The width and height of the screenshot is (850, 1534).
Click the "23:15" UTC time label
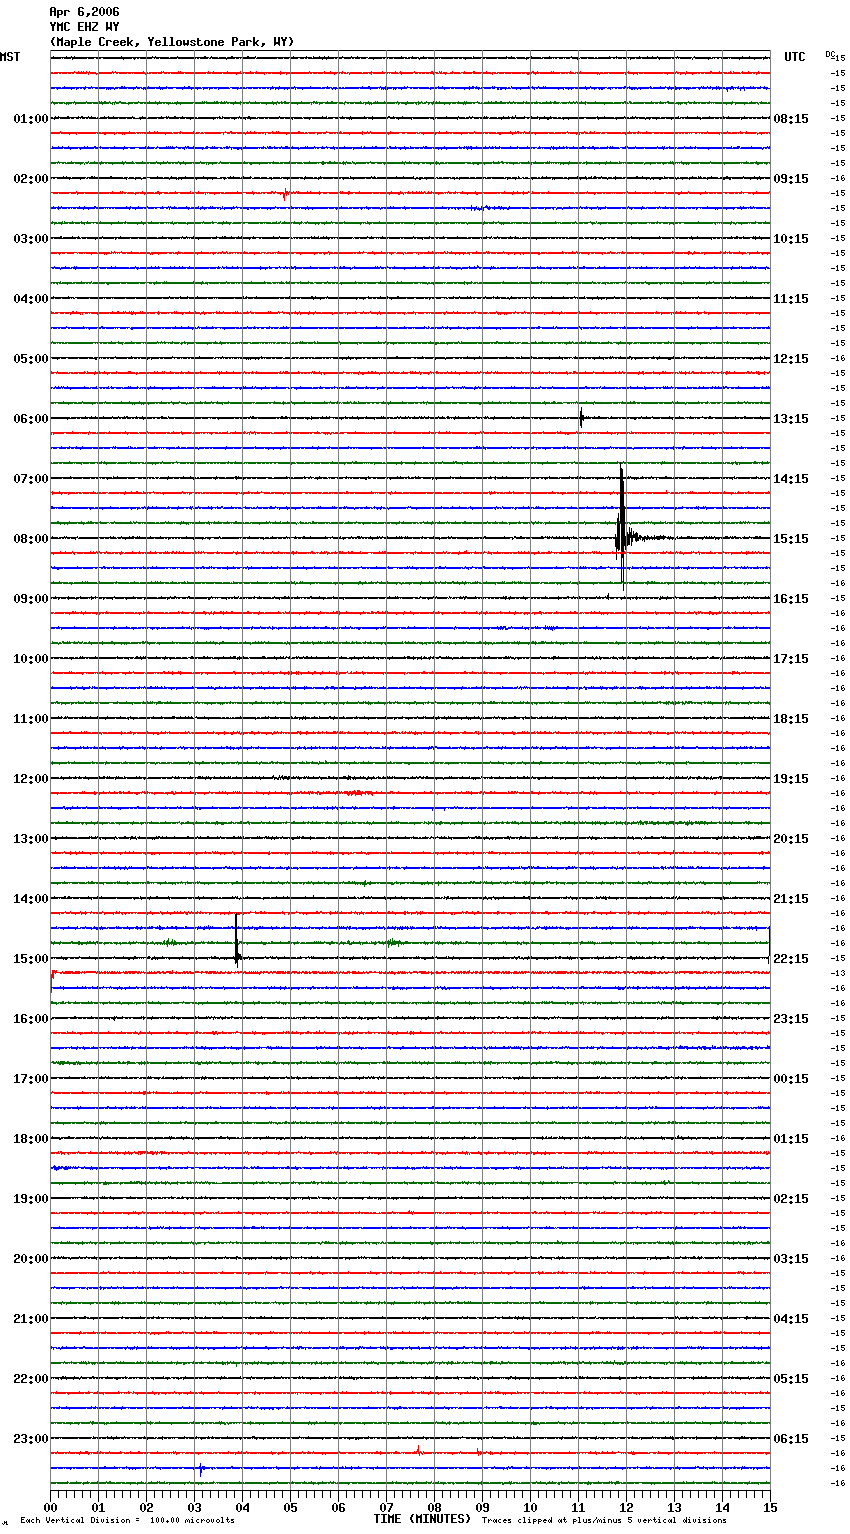pyautogui.click(x=791, y=1019)
